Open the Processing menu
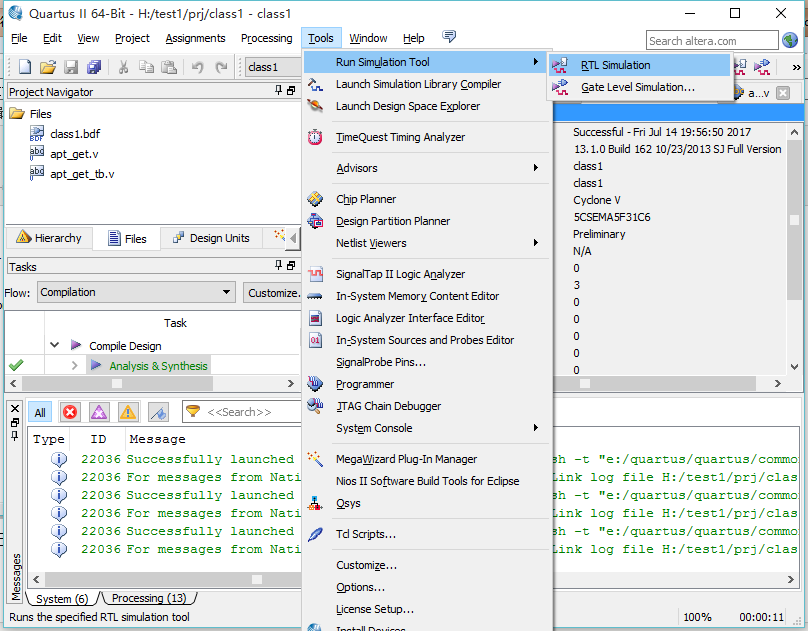808x631 pixels. click(266, 38)
